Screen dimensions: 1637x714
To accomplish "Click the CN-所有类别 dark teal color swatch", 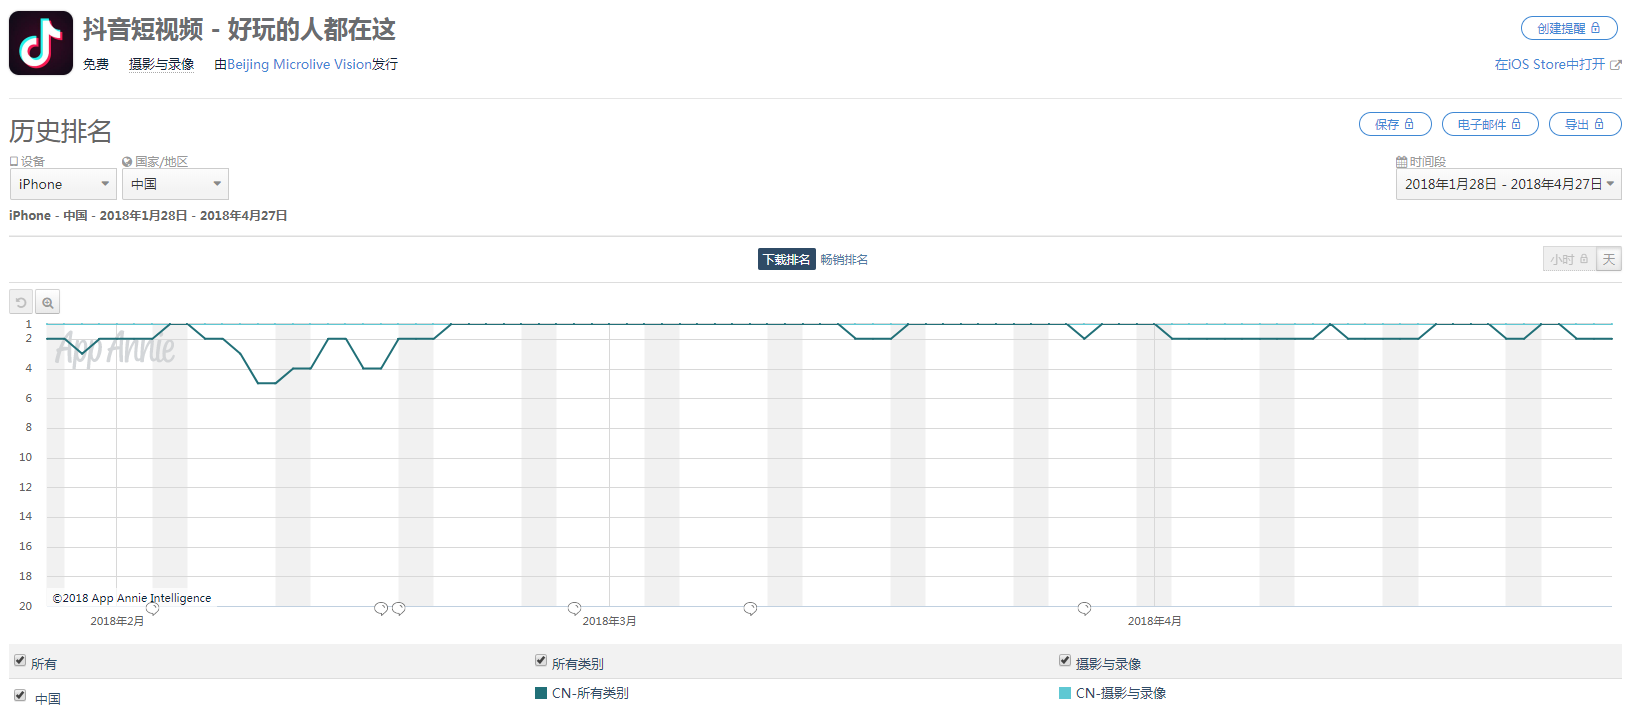I will coord(541,693).
